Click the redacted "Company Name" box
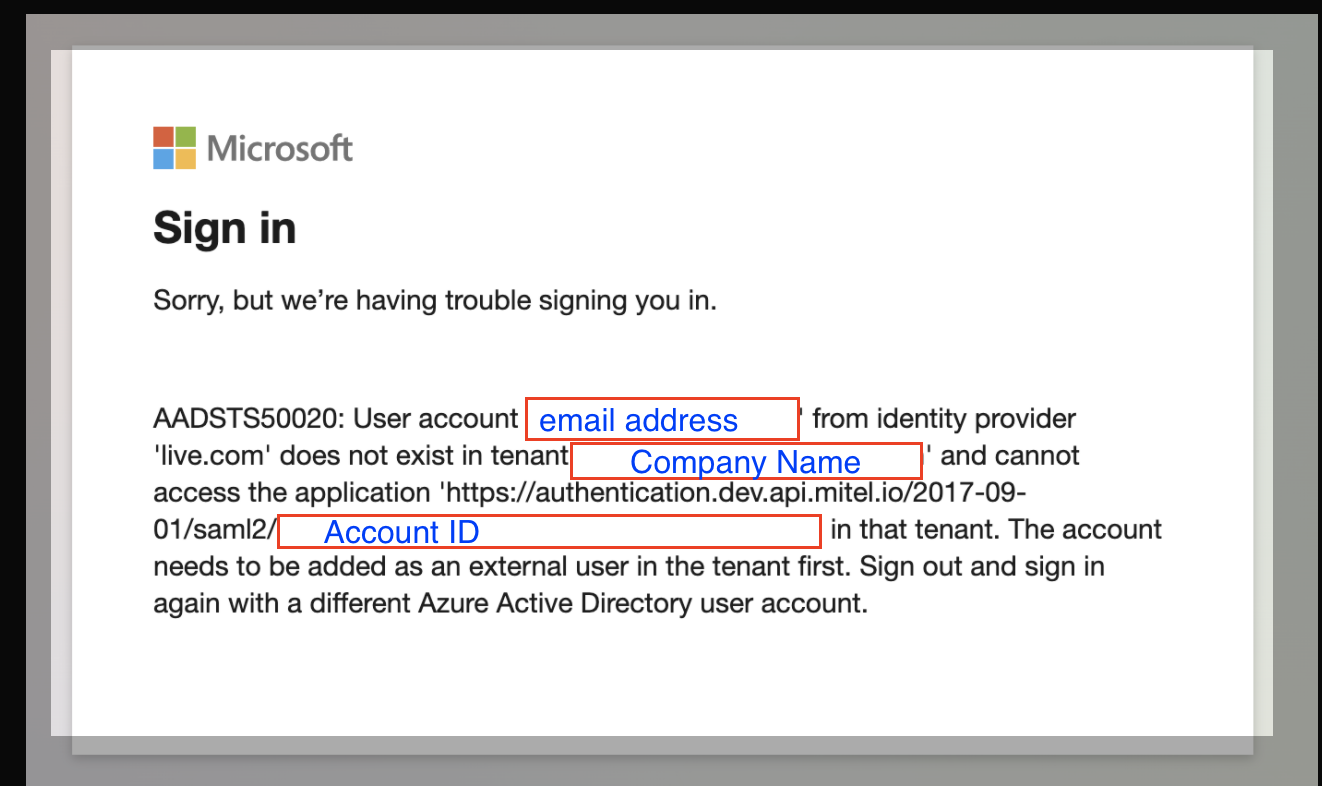 pyautogui.click(x=745, y=461)
